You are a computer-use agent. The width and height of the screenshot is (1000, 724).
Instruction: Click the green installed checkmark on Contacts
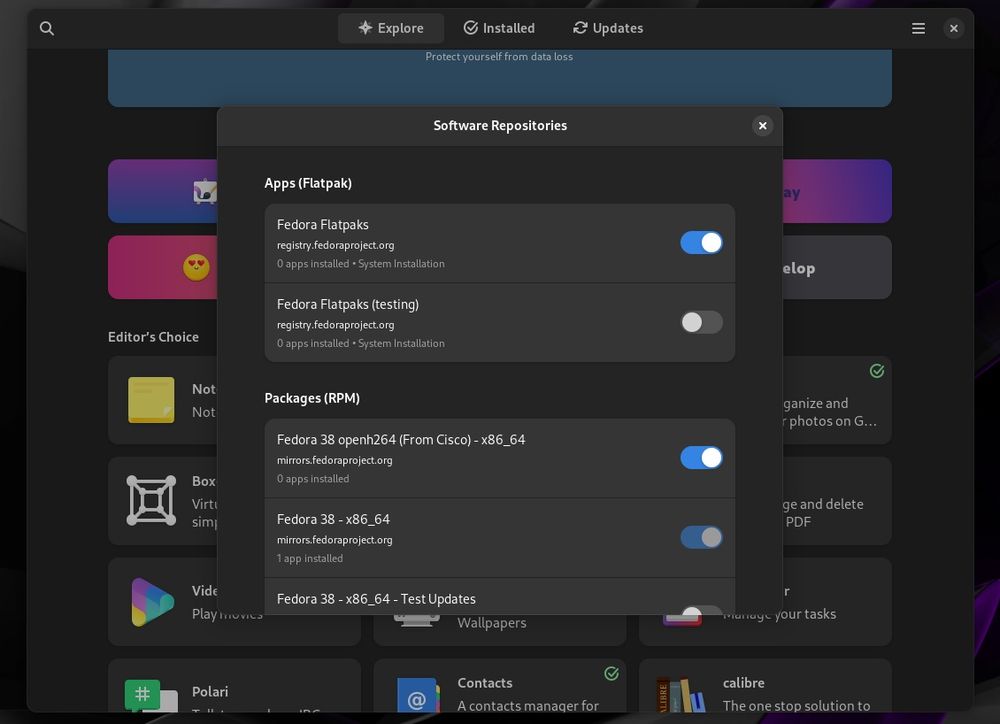click(x=612, y=674)
